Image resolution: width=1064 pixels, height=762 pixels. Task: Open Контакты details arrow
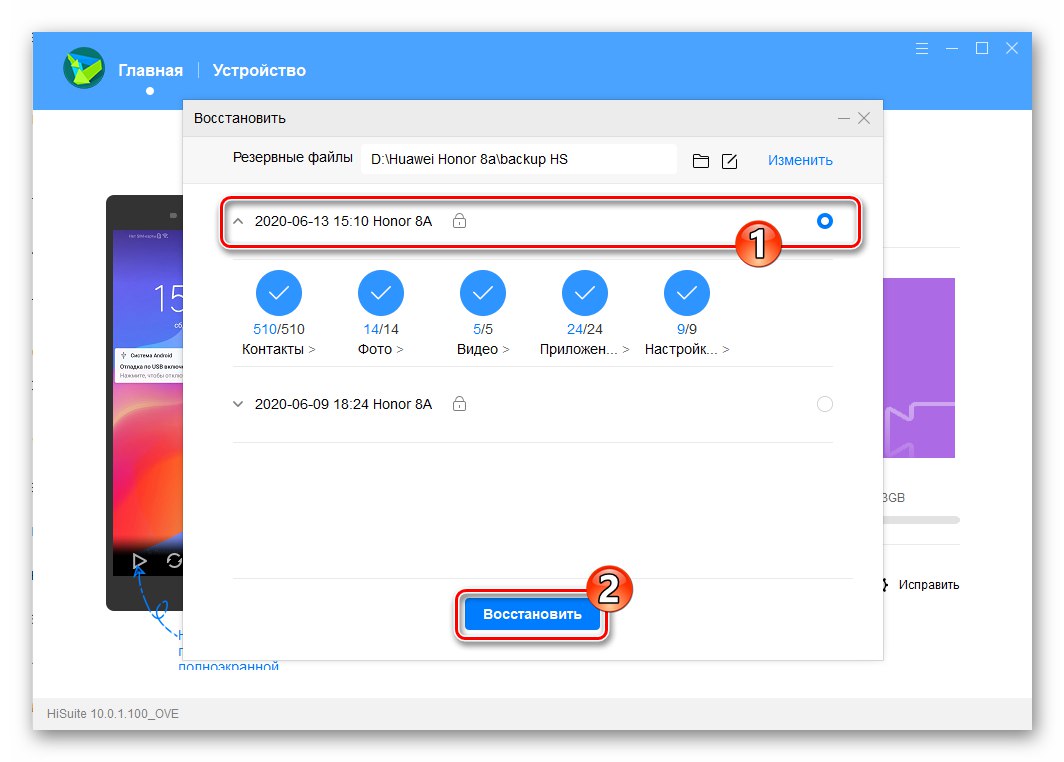click(x=312, y=349)
